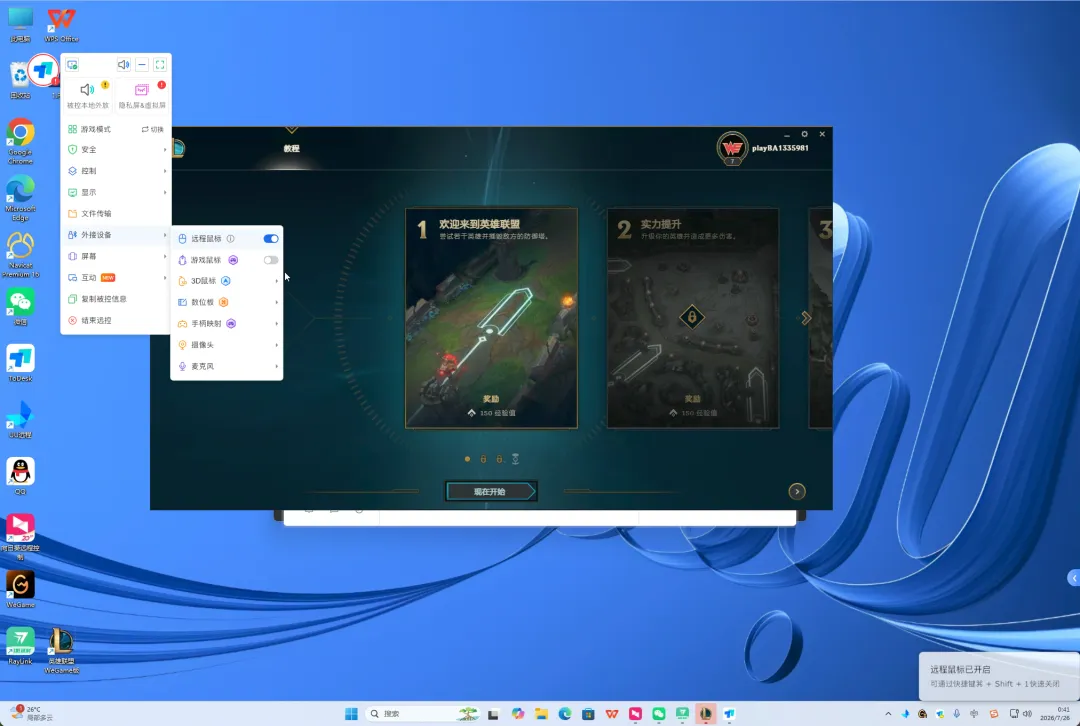Expand the 屏幕 submenu
The width and height of the screenshot is (1080, 726).
[x=116, y=256]
